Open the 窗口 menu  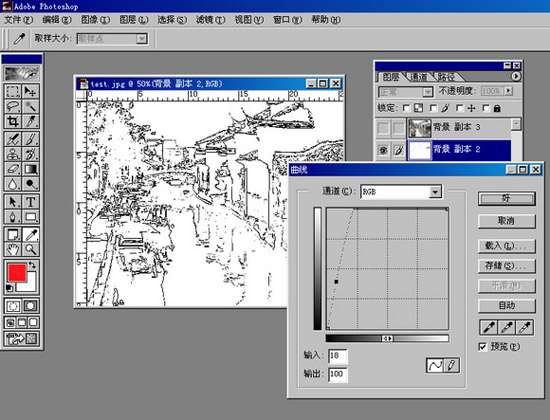coord(287,20)
